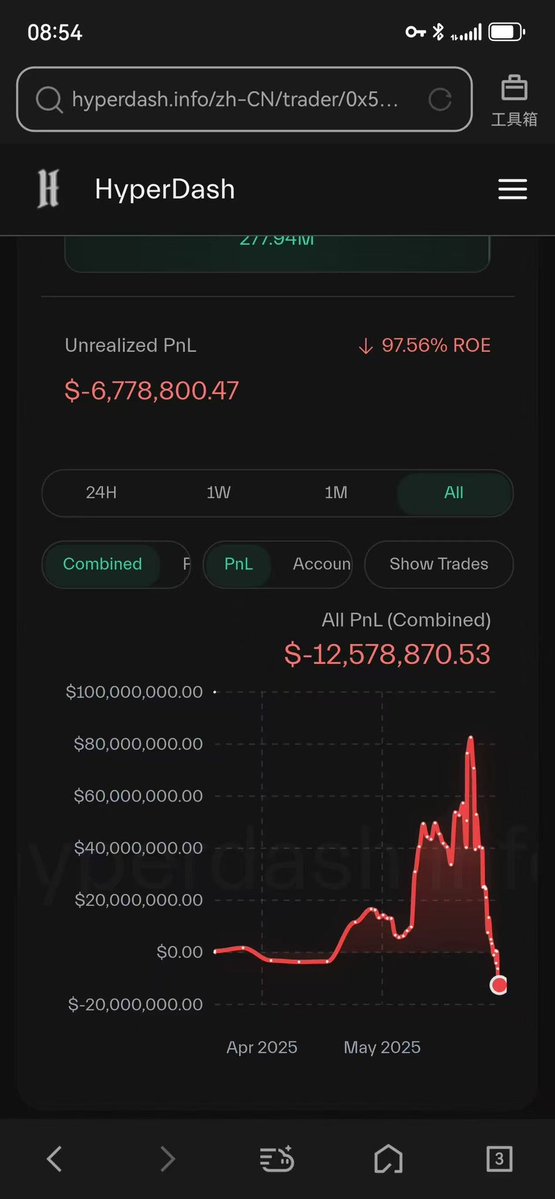Image resolution: width=555 pixels, height=1199 pixels.
Task: Tap the browser reload icon
Action: [440, 99]
